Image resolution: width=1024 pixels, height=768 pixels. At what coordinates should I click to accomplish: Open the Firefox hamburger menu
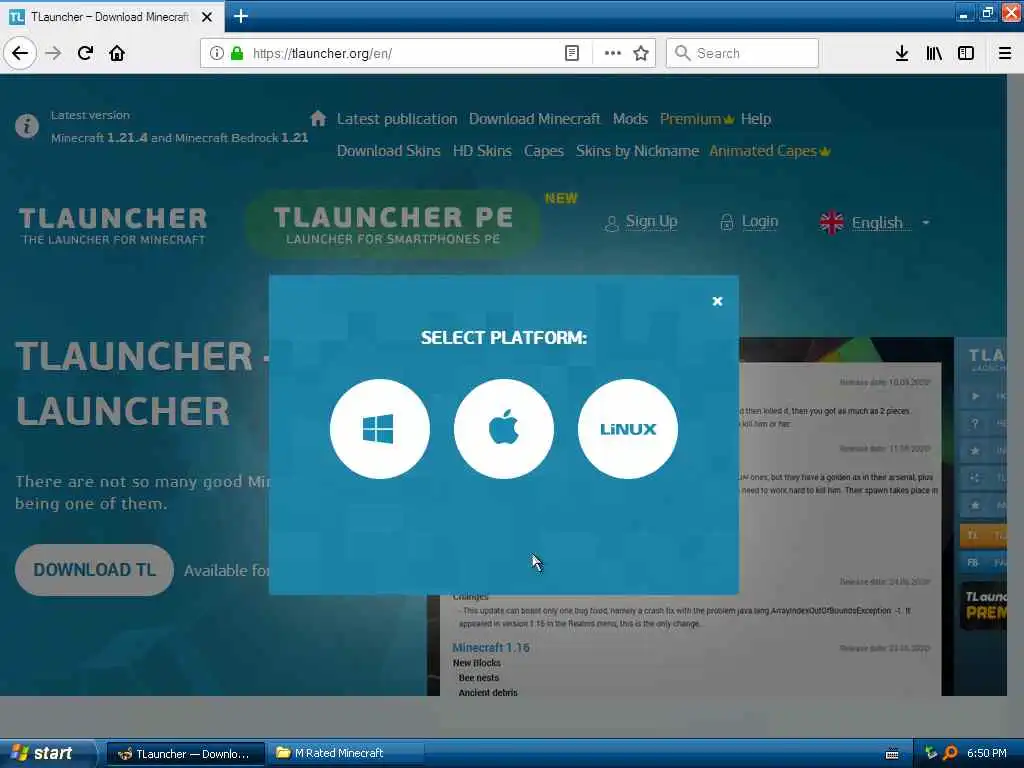click(x=1005, y=53)
